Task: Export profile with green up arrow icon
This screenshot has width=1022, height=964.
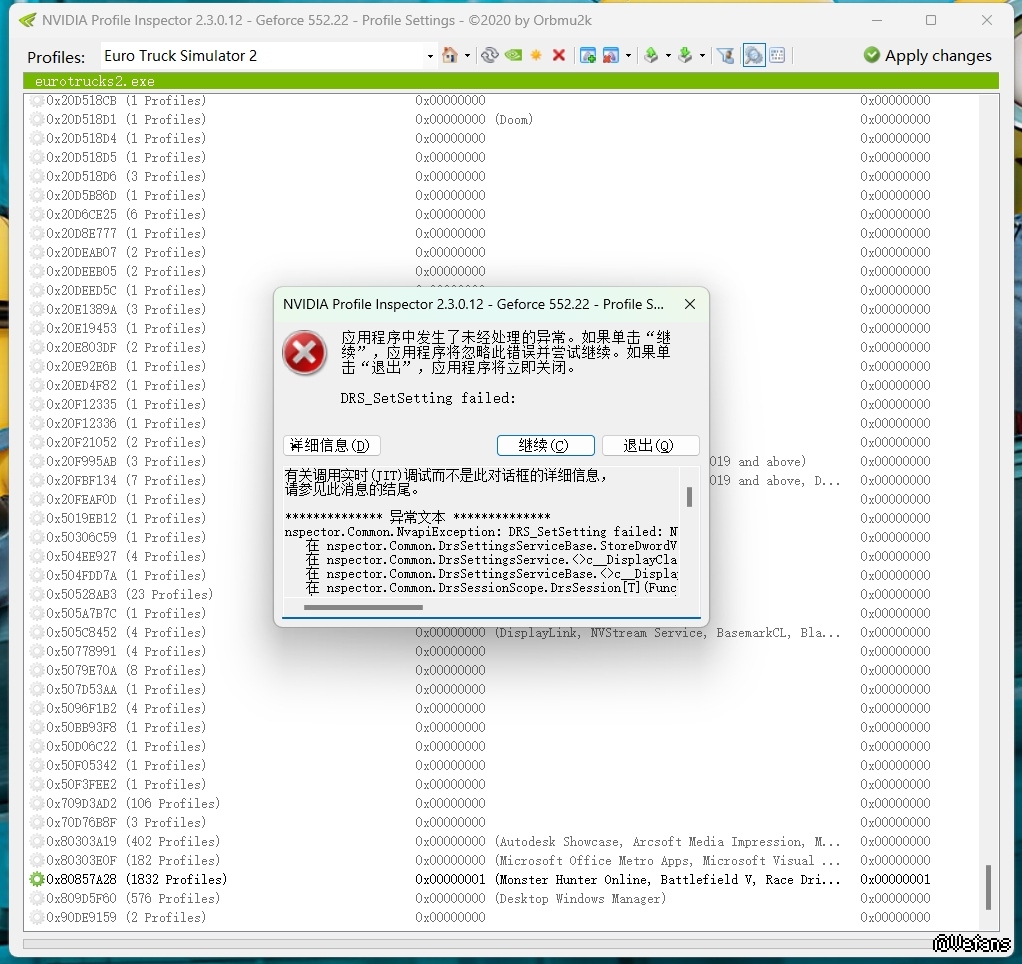Action: click(x=651, y=55)
